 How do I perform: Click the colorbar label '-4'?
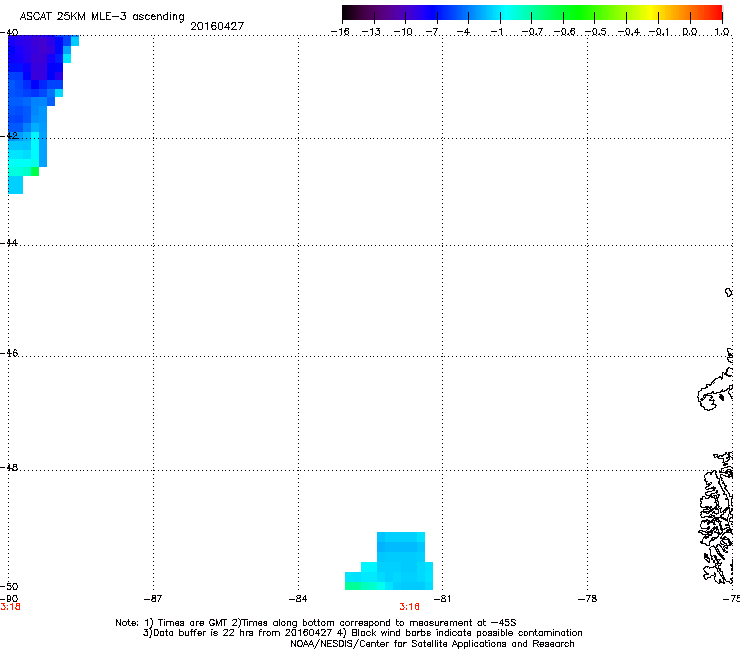[463, 32]
